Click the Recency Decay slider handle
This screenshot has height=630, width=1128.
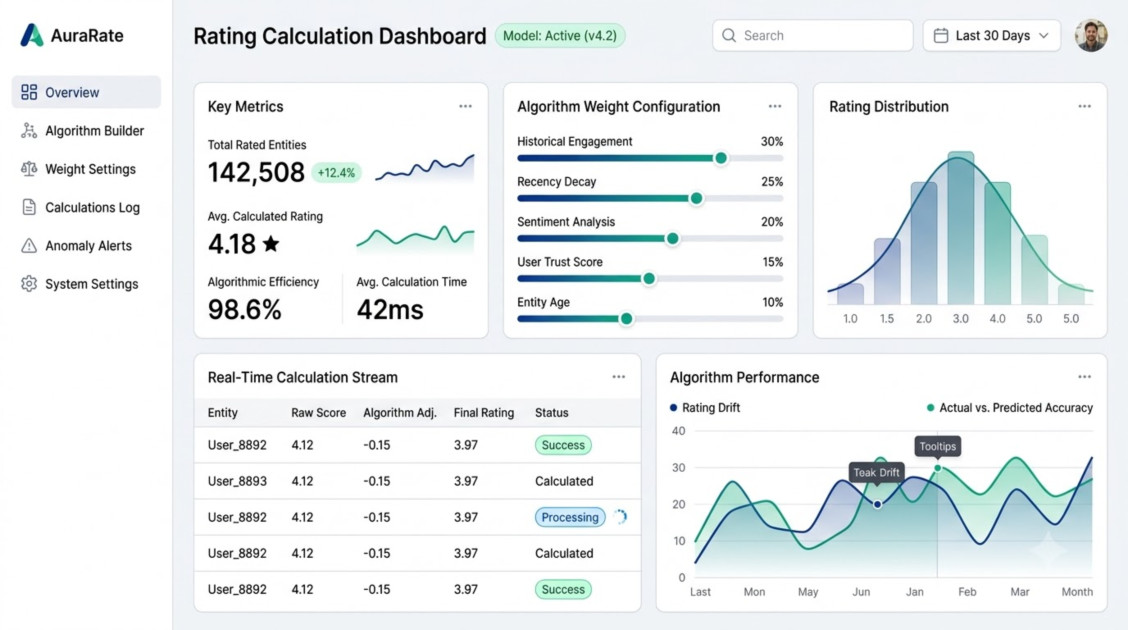click(x=696, y=198)
